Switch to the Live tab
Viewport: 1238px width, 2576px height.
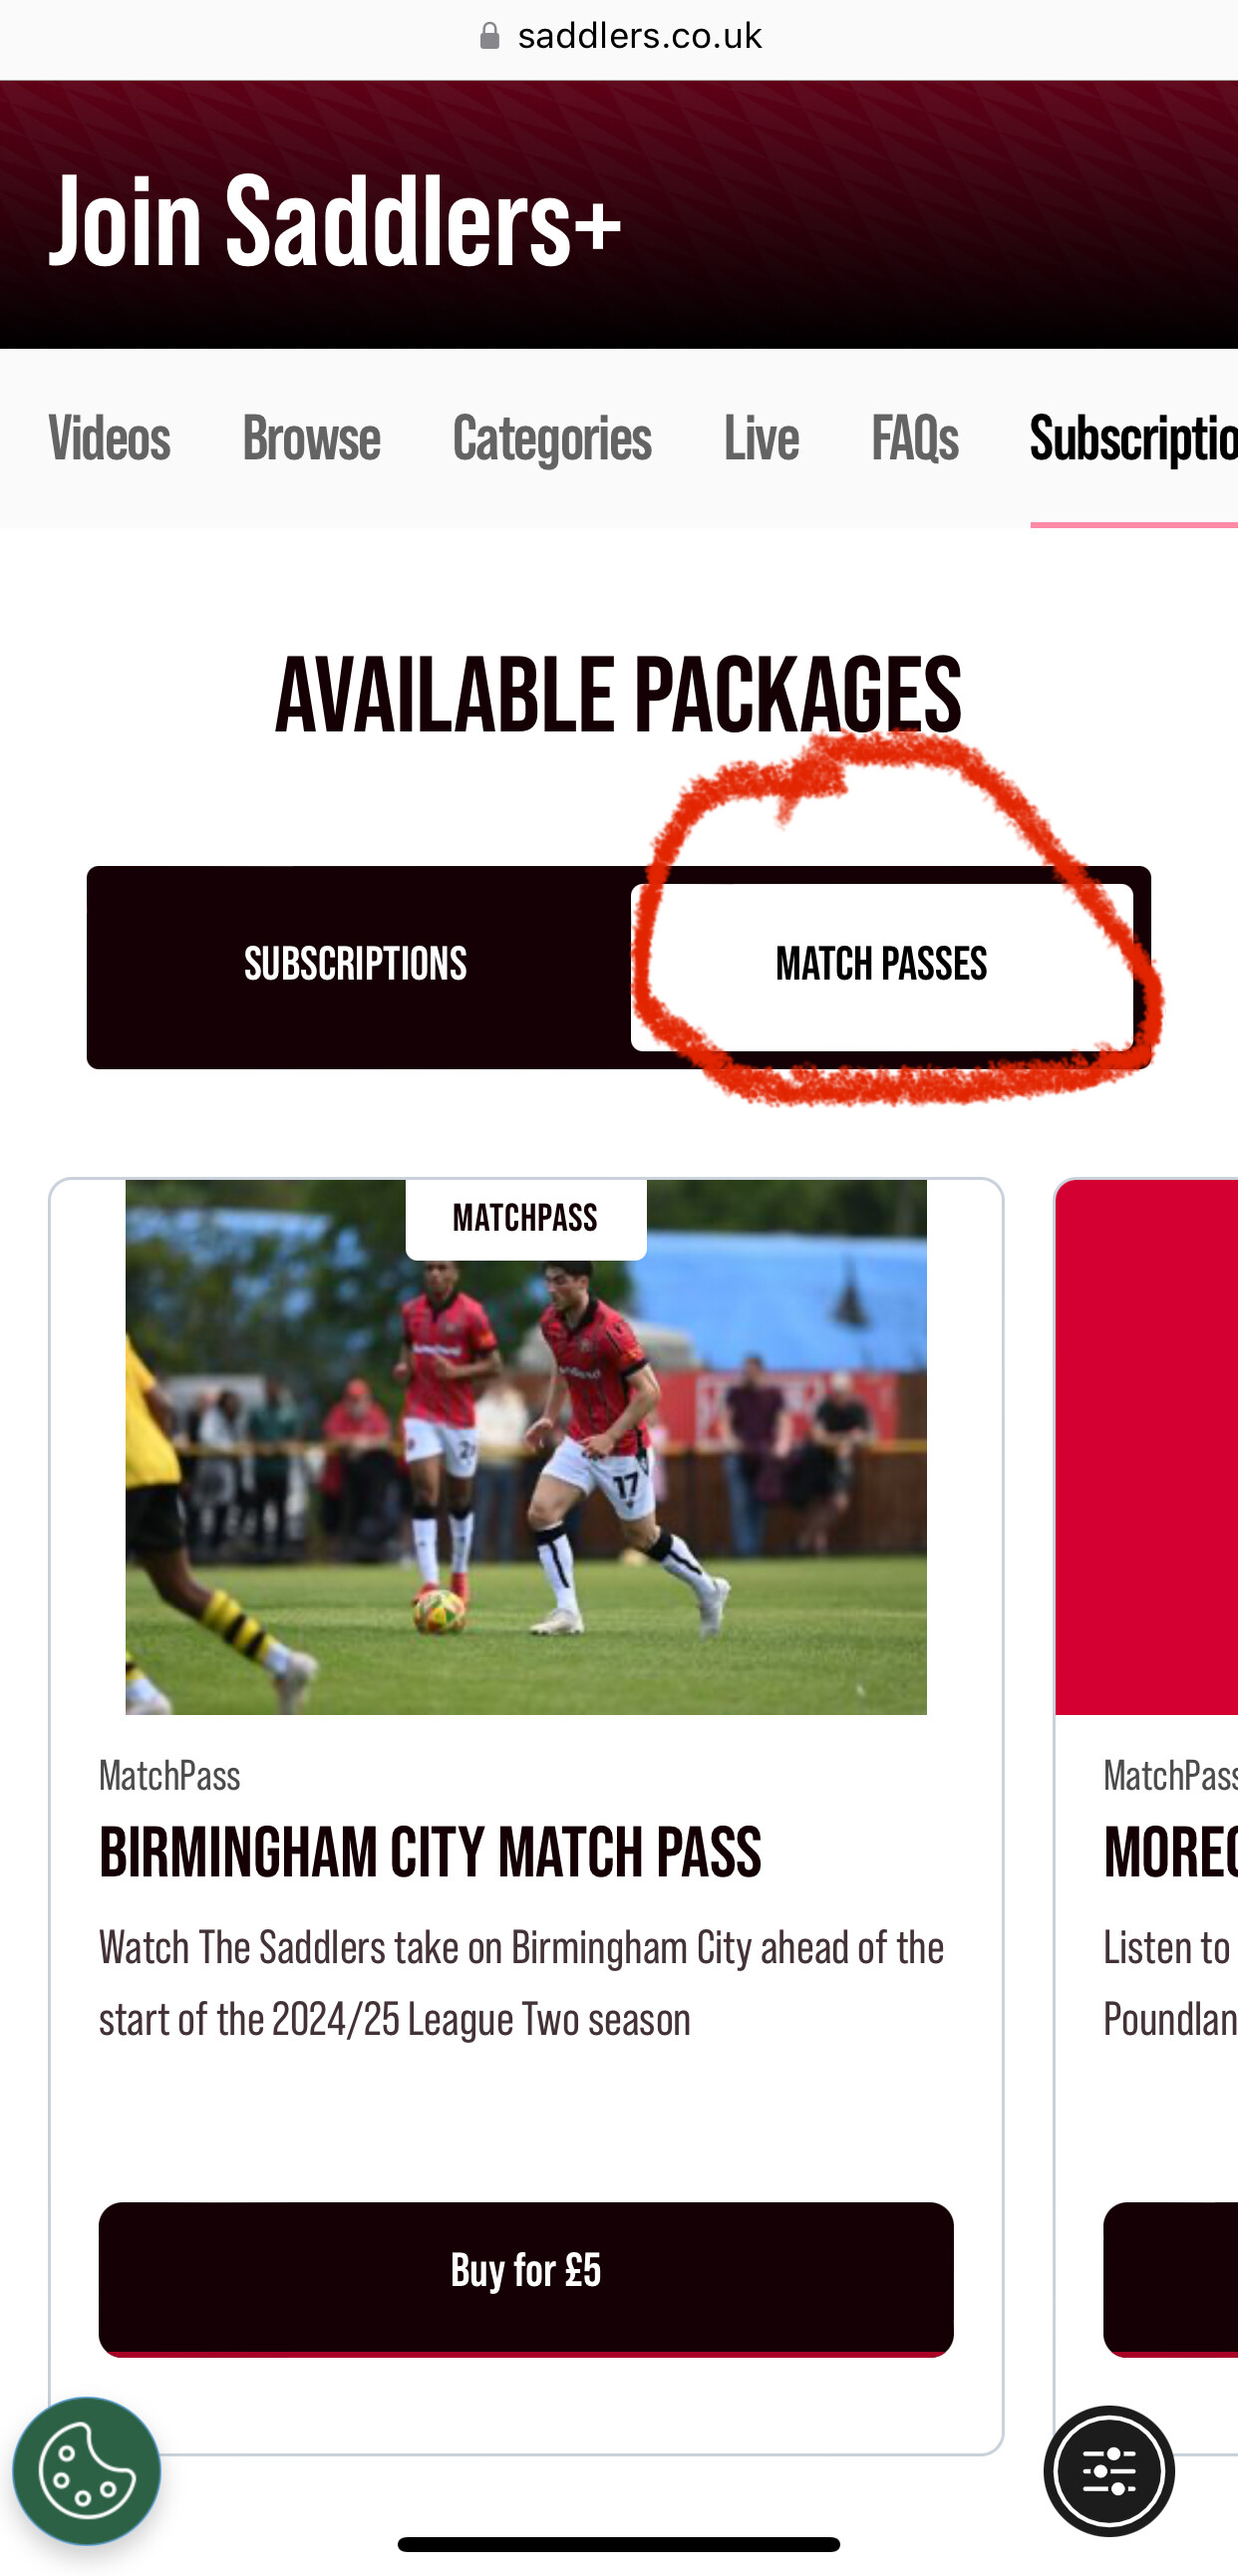(761, 438)
